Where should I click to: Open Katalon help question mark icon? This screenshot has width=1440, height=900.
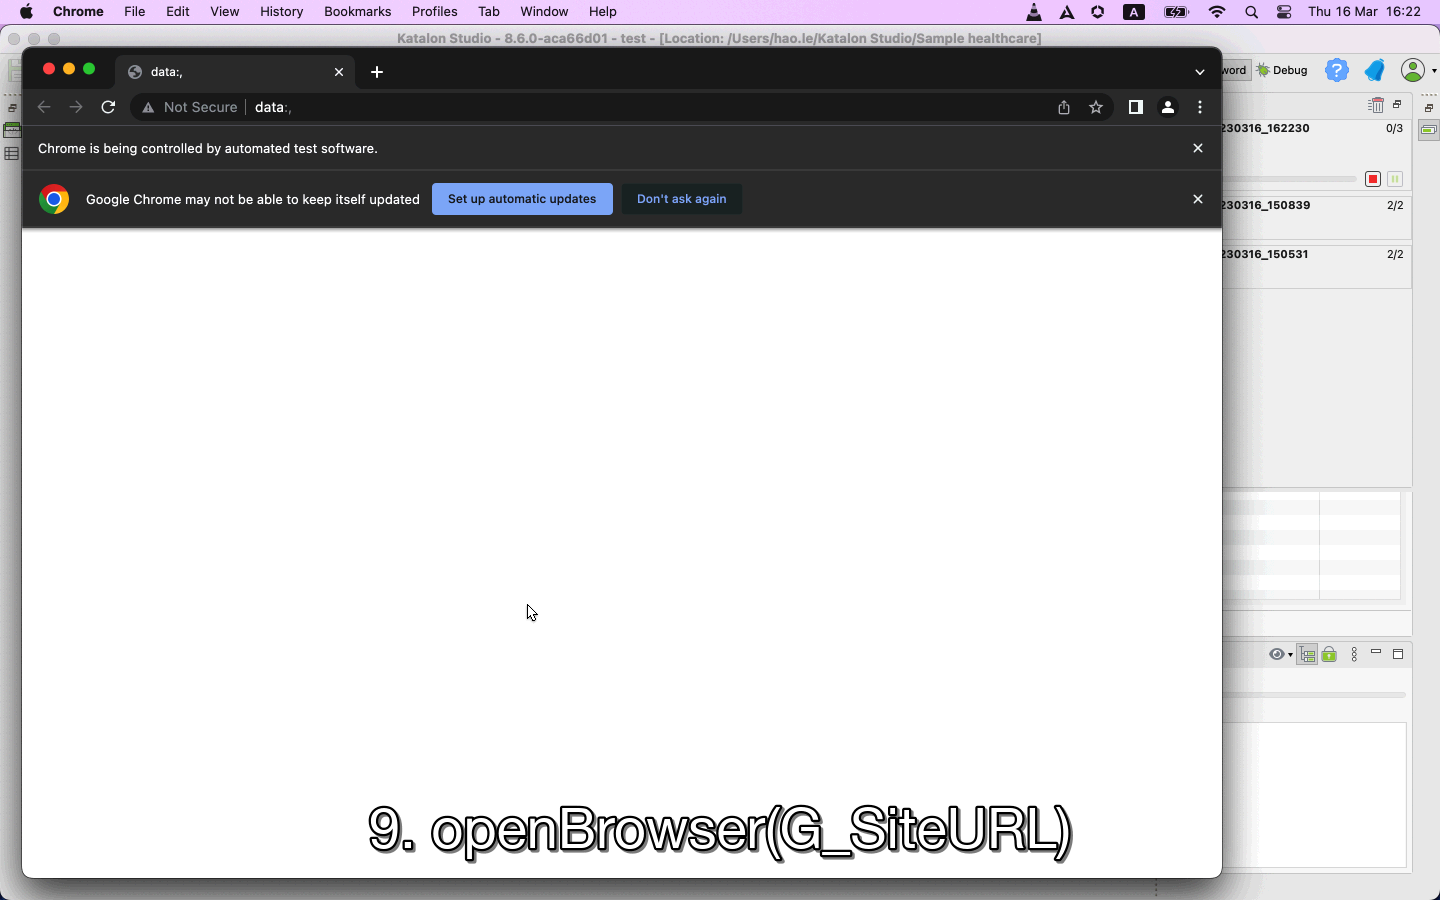(1337, 70)
